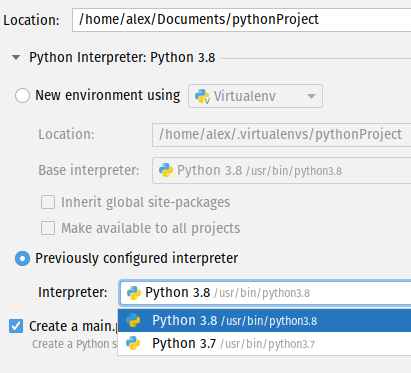The image size is (411, 373).
Task: Click the Interpreter: label
Action: pos(73,293)
